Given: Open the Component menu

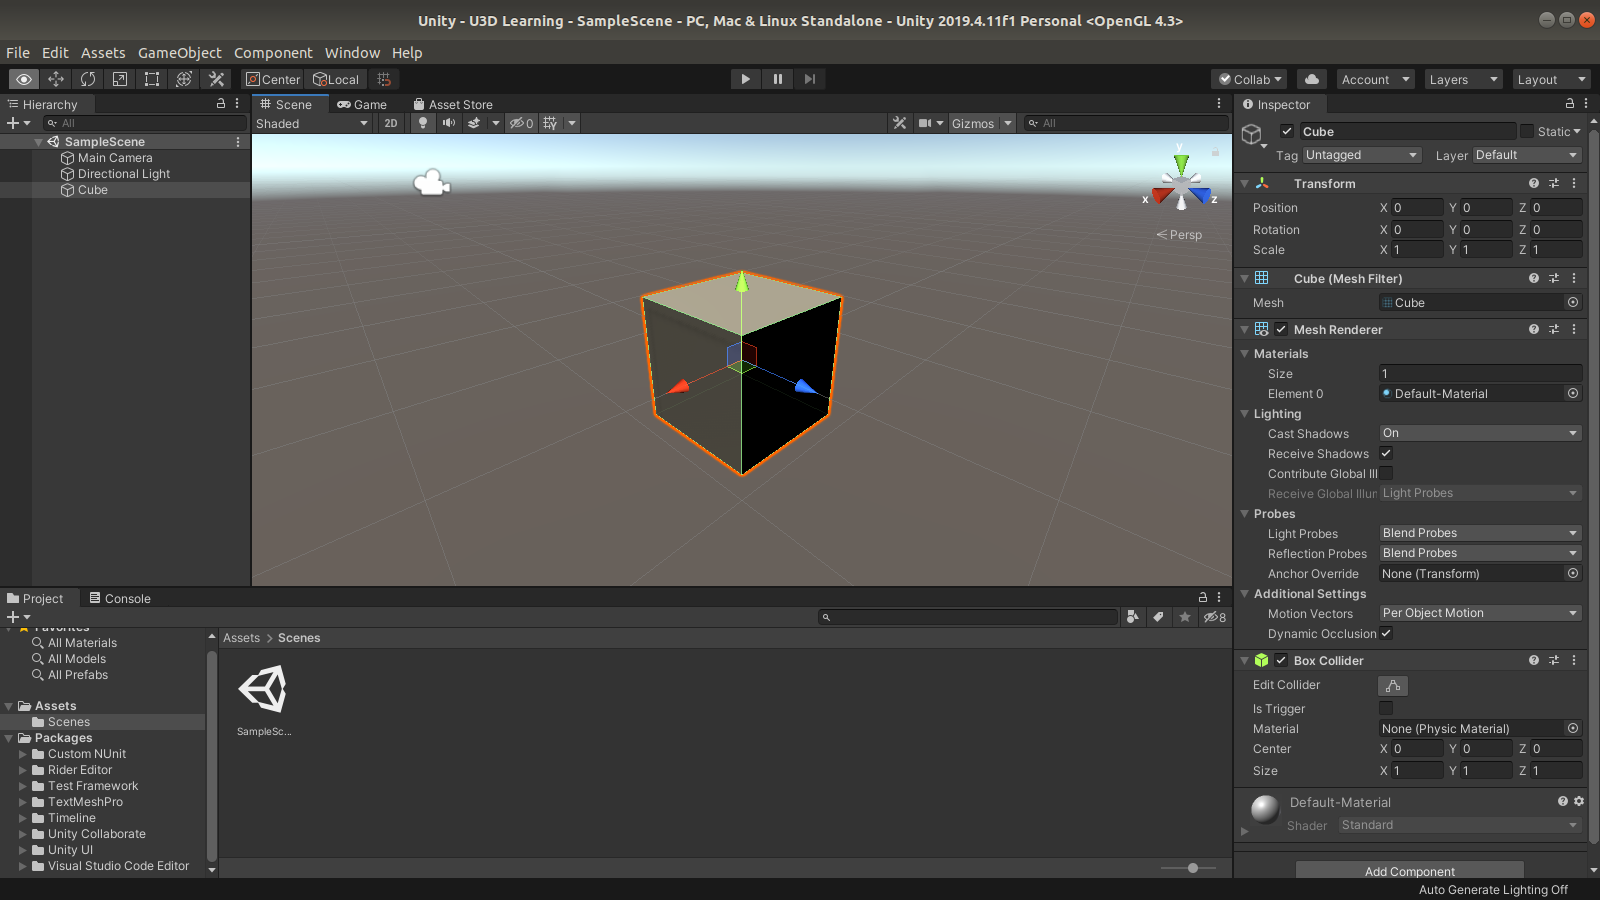Looking at the screenshot, I should click(273, 53).
